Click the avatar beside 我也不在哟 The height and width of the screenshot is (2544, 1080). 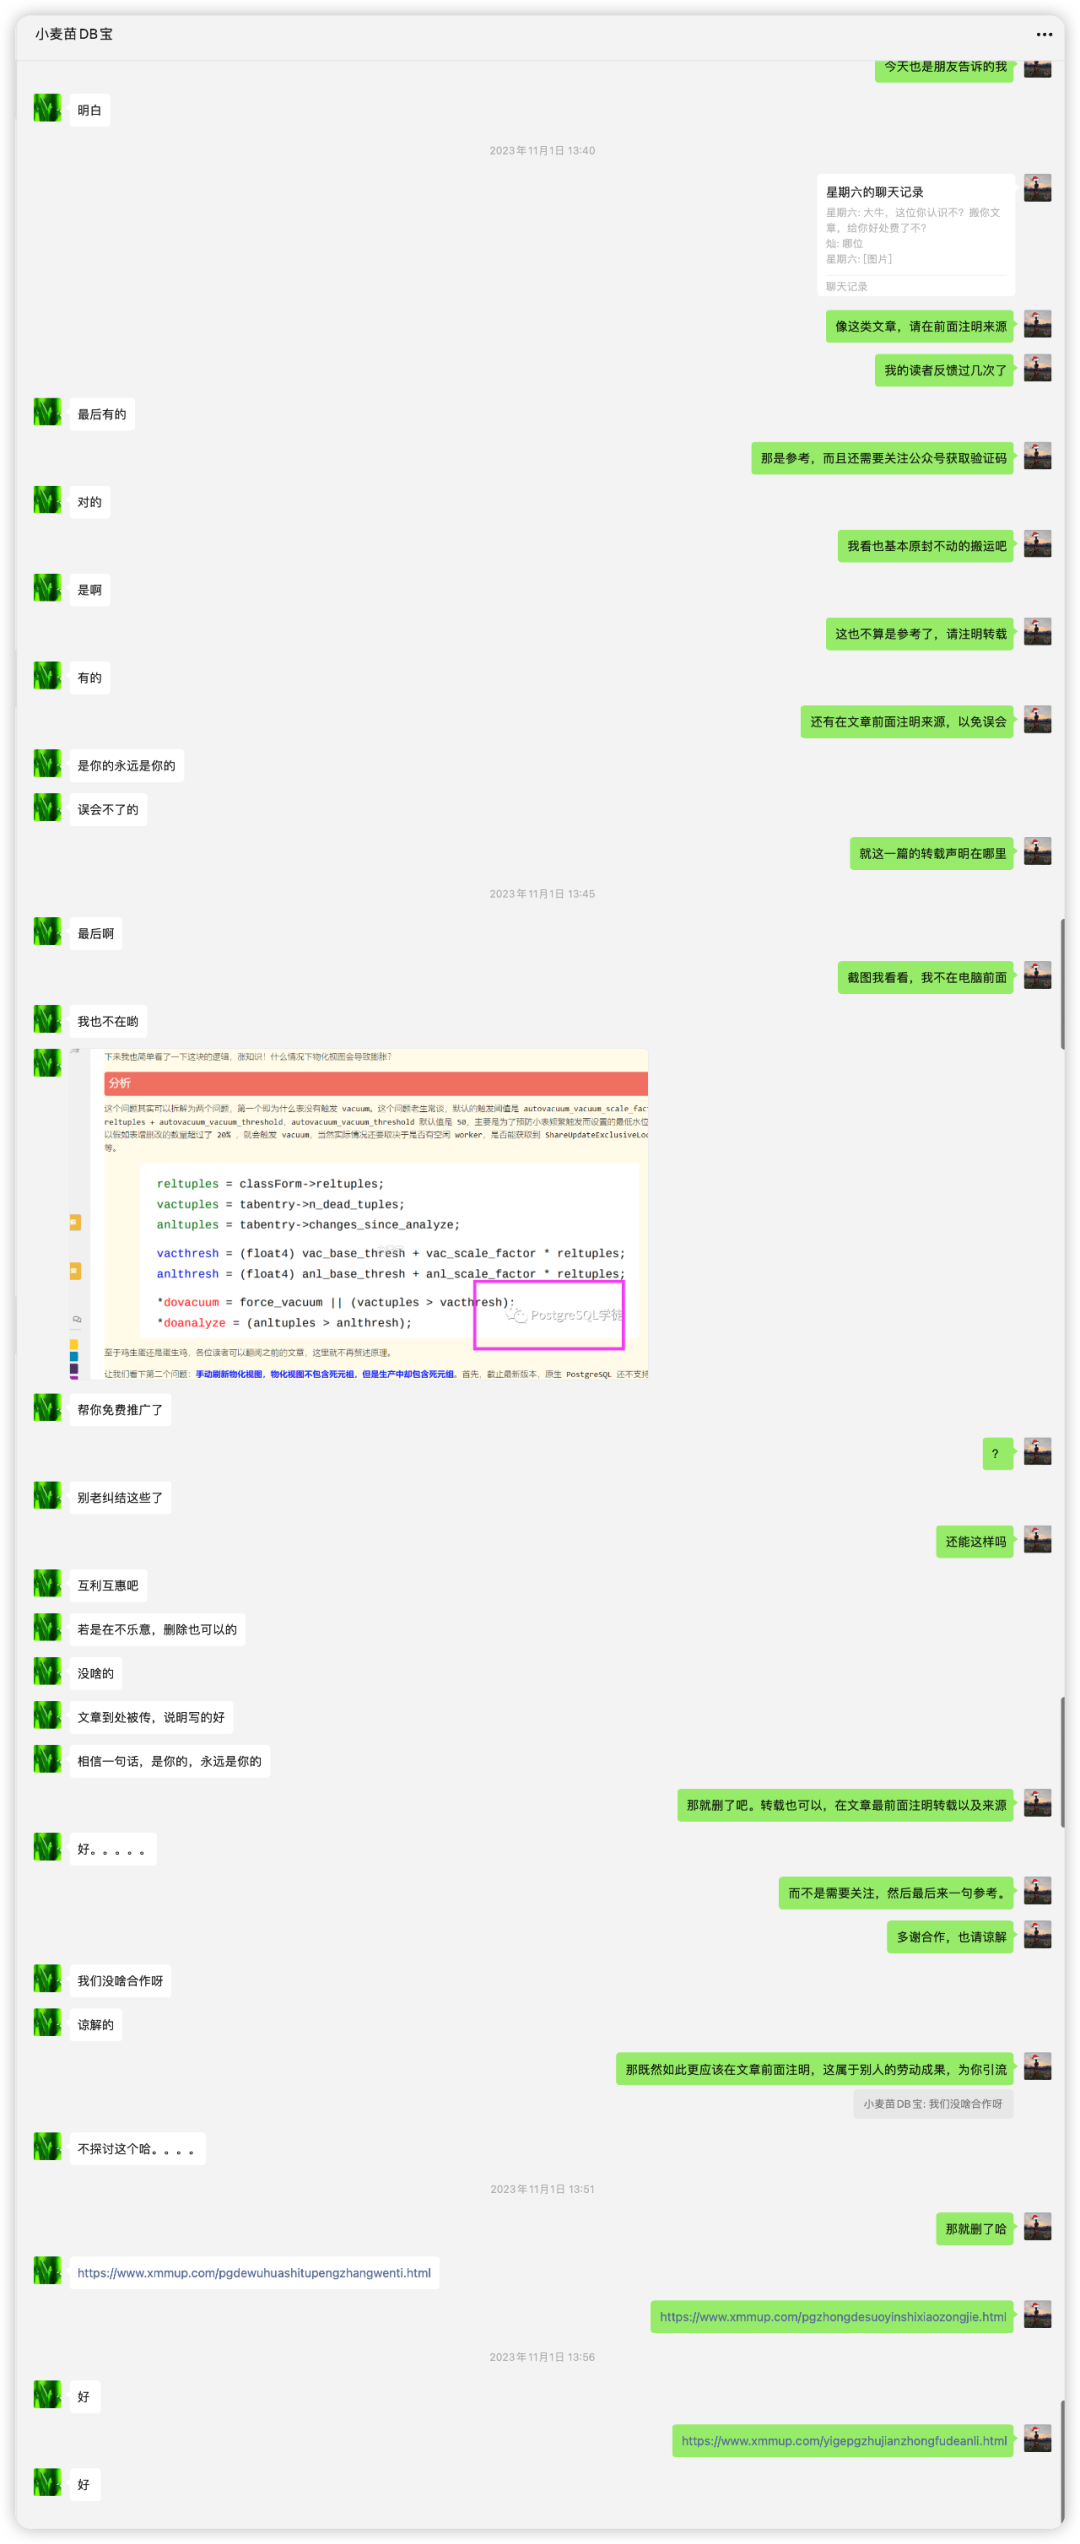pos(47,1020)
